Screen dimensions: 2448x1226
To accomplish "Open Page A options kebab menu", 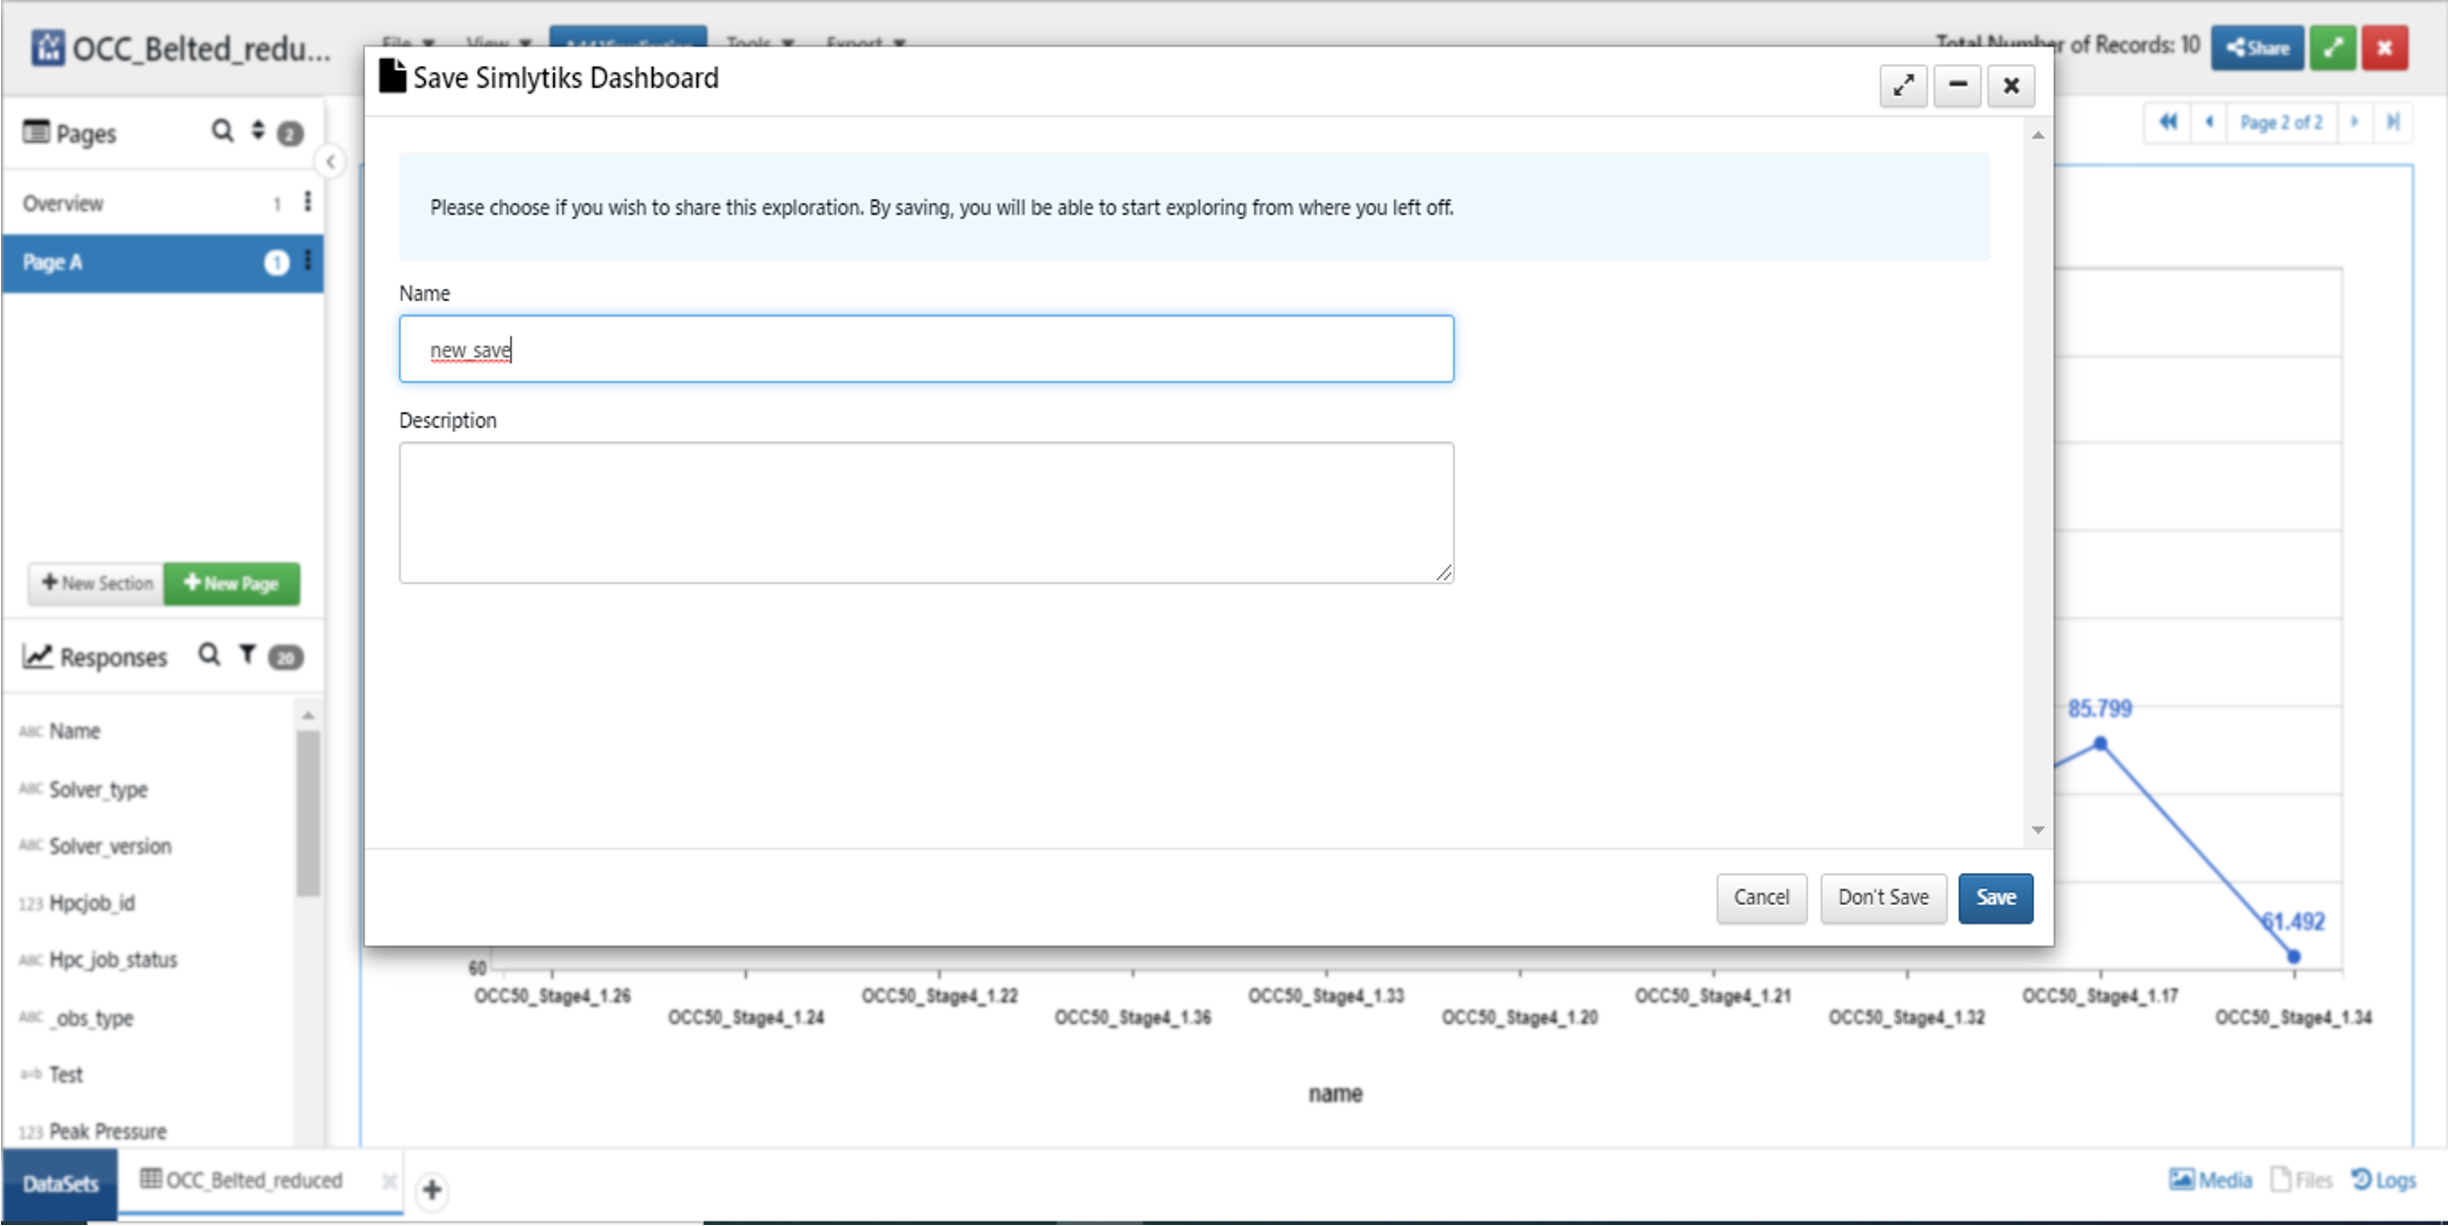I will coord(307,261).
